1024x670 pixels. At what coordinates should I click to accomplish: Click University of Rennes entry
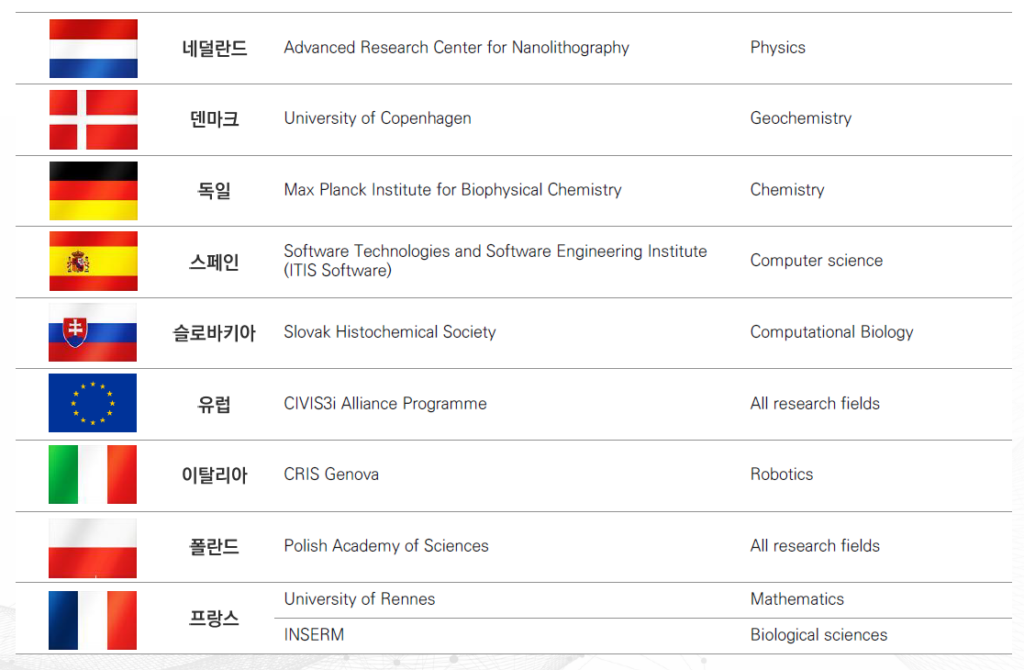(x=359, y=599)
